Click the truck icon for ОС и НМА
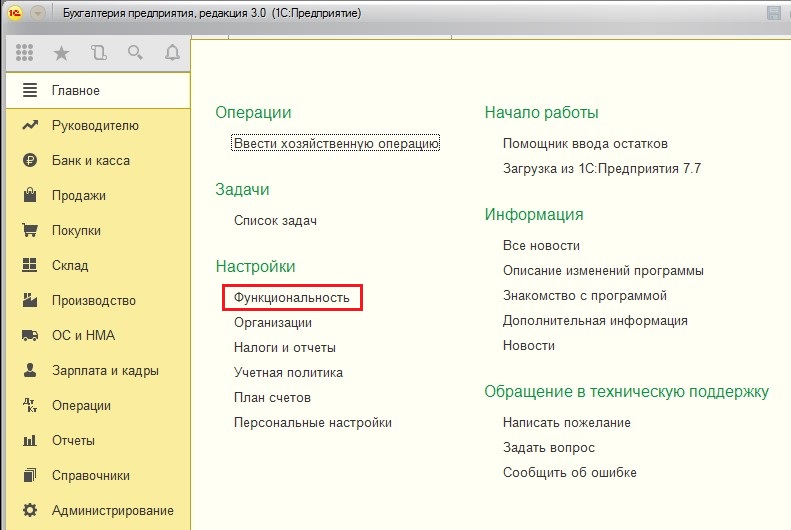 [x=30, y=335]
